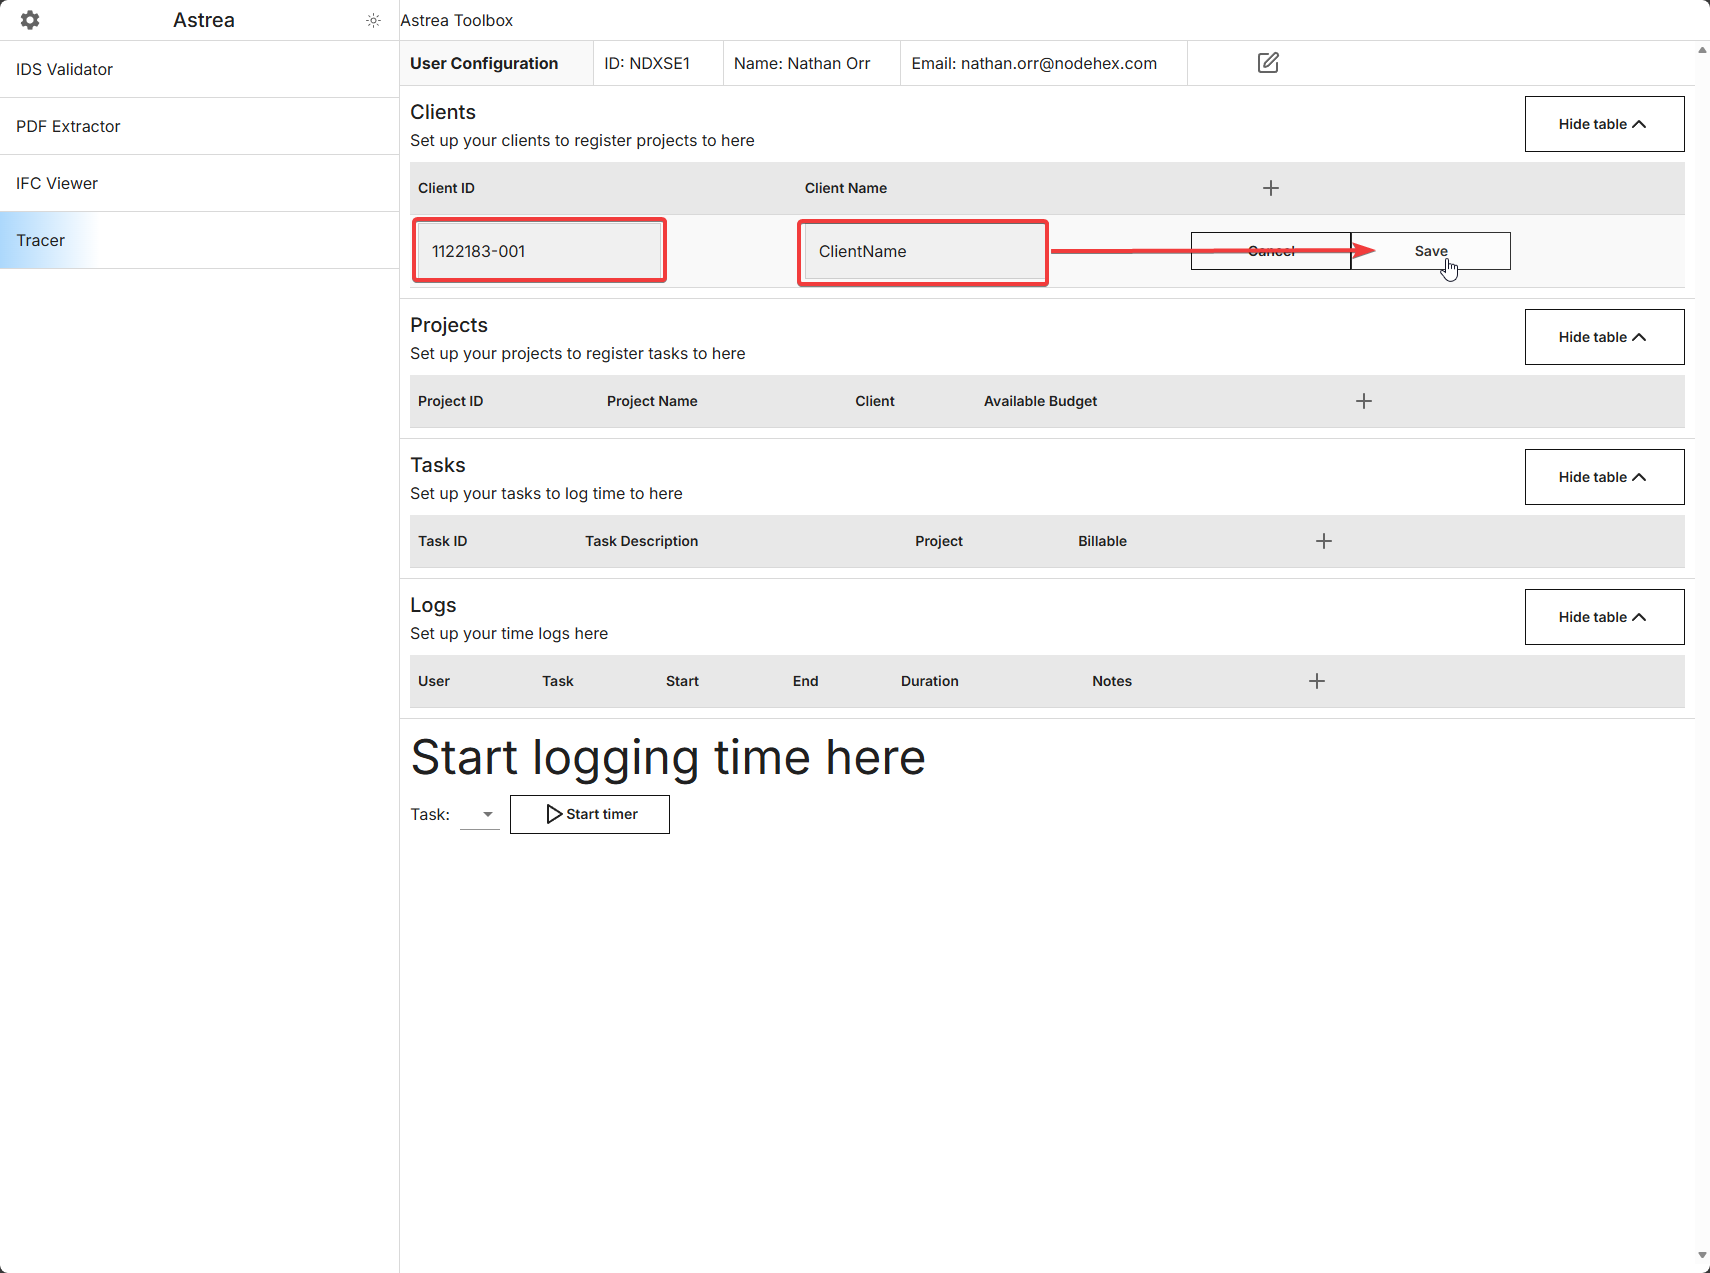Image resolution: width=1710 pixels, height=1273 pixels.
Task: Open the settings gear icon
Action: tap(30, 19)
